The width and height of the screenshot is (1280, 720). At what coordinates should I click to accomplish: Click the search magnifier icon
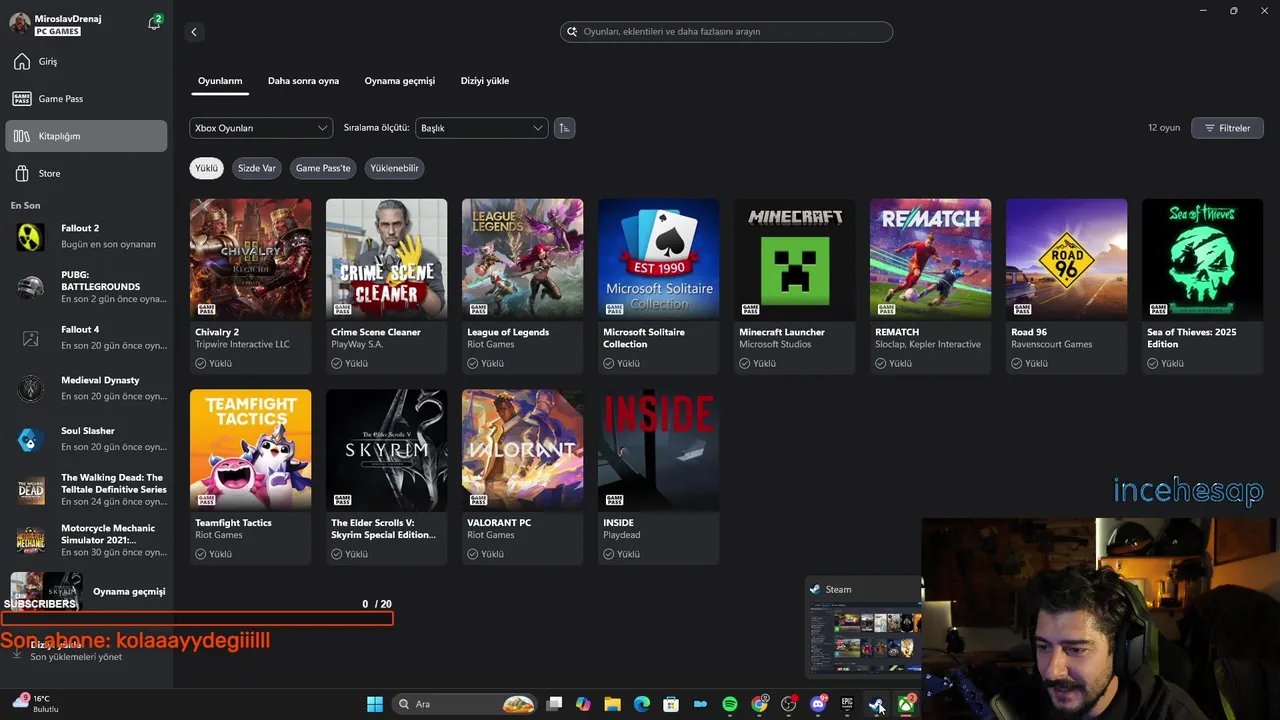tap(572, 32)
